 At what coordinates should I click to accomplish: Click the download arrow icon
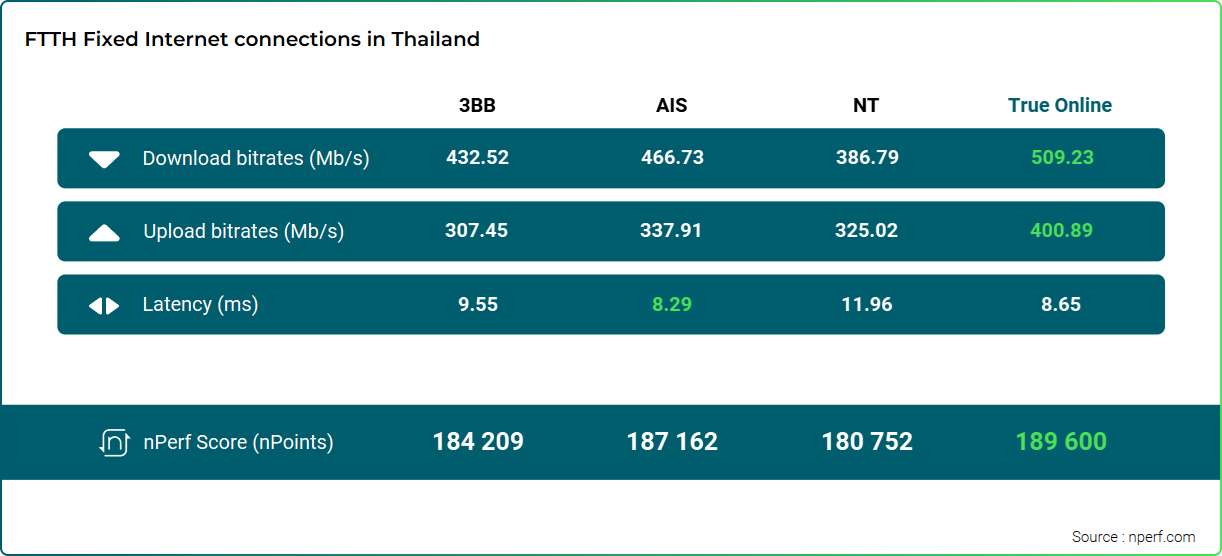(104, 160)
